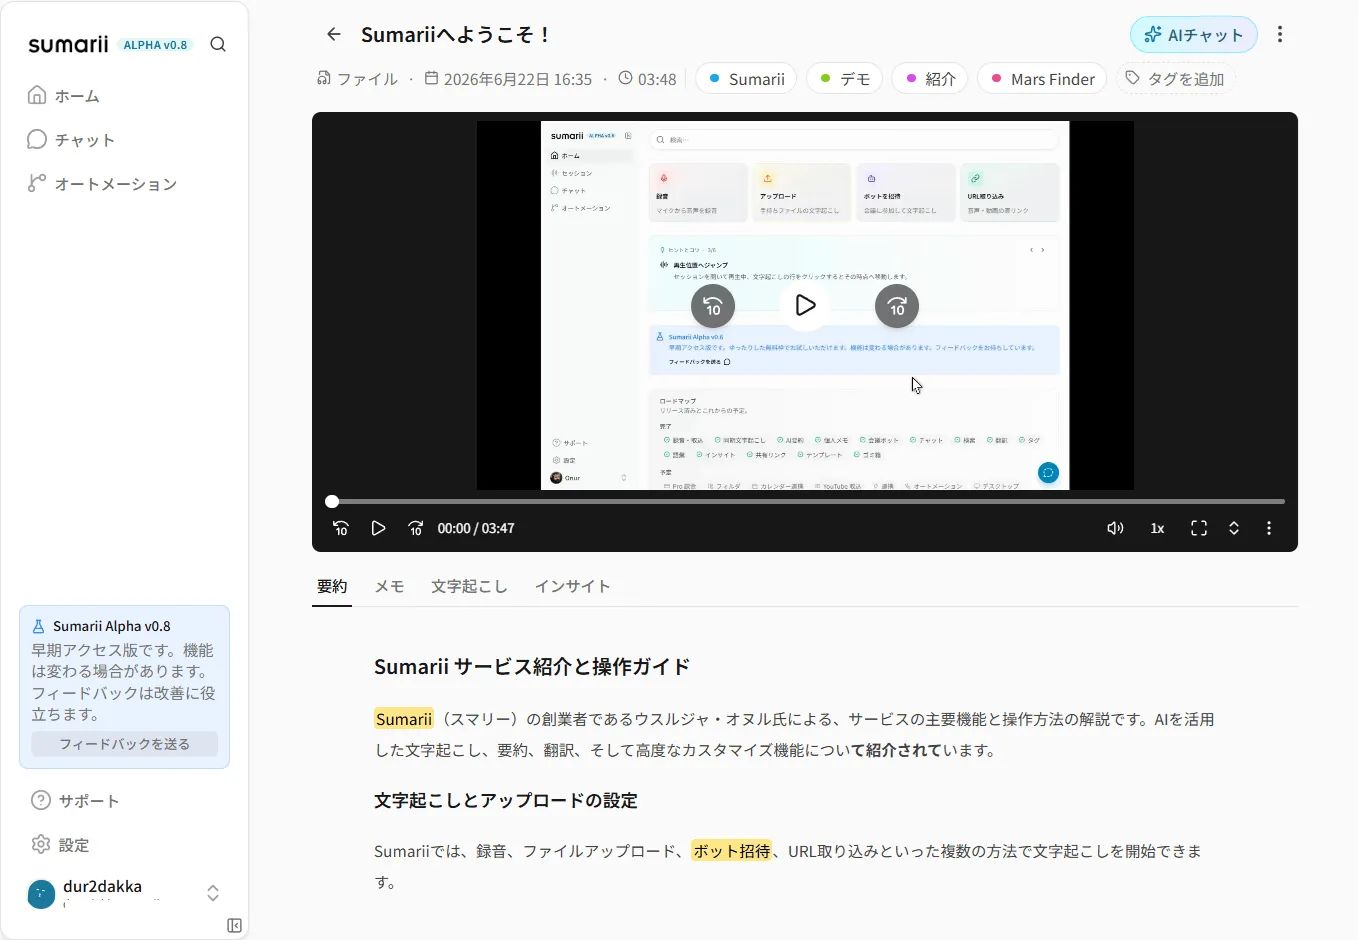Click the sumarii logo
Viewport: 1370px width, 940px height.
68,44
